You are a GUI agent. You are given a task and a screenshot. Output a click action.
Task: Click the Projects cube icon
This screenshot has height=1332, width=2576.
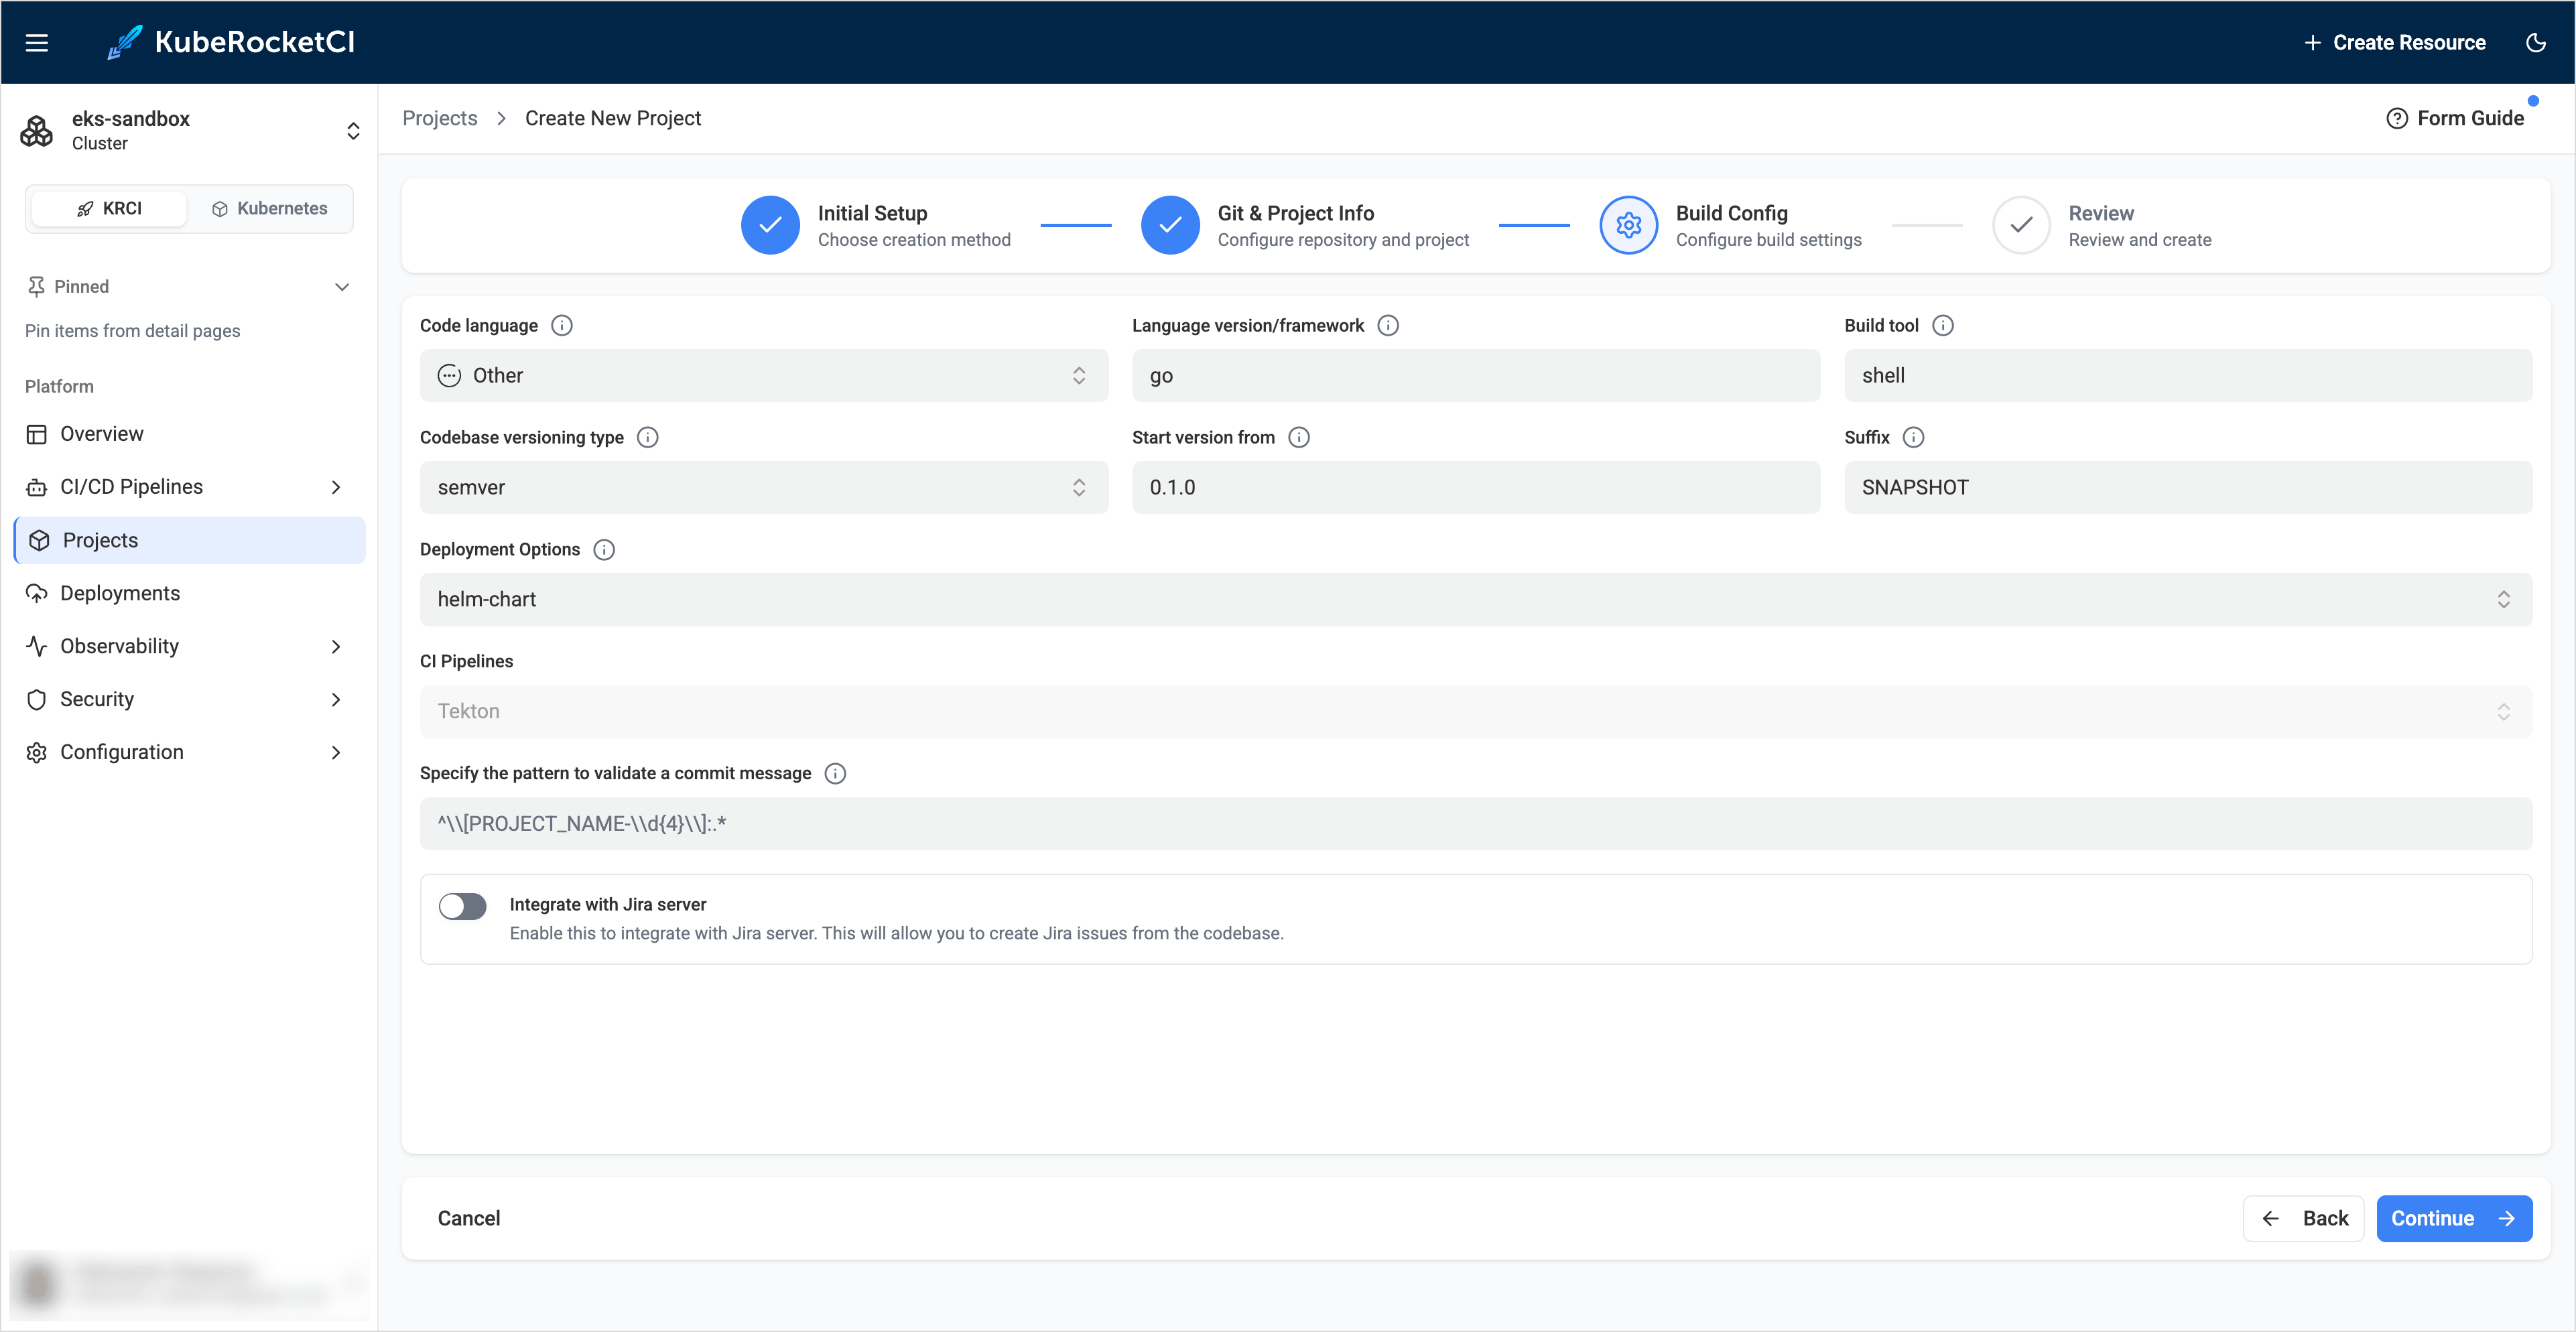39,540
